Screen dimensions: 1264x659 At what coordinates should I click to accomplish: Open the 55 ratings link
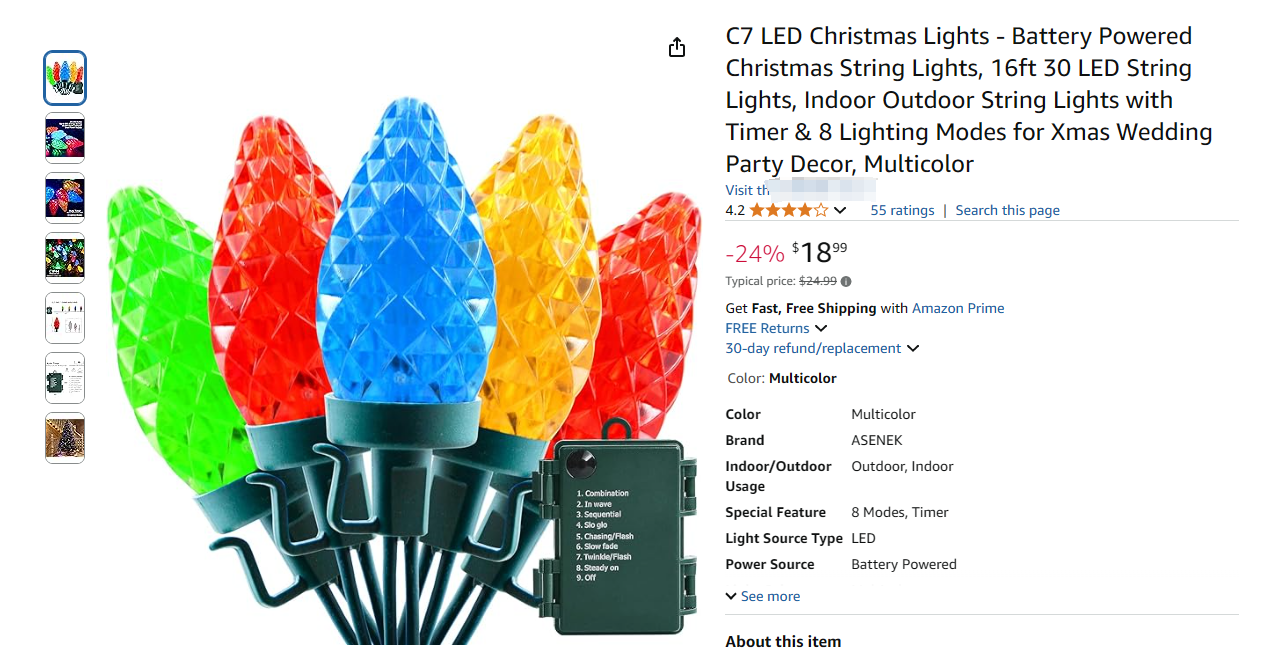coord(902,210)
